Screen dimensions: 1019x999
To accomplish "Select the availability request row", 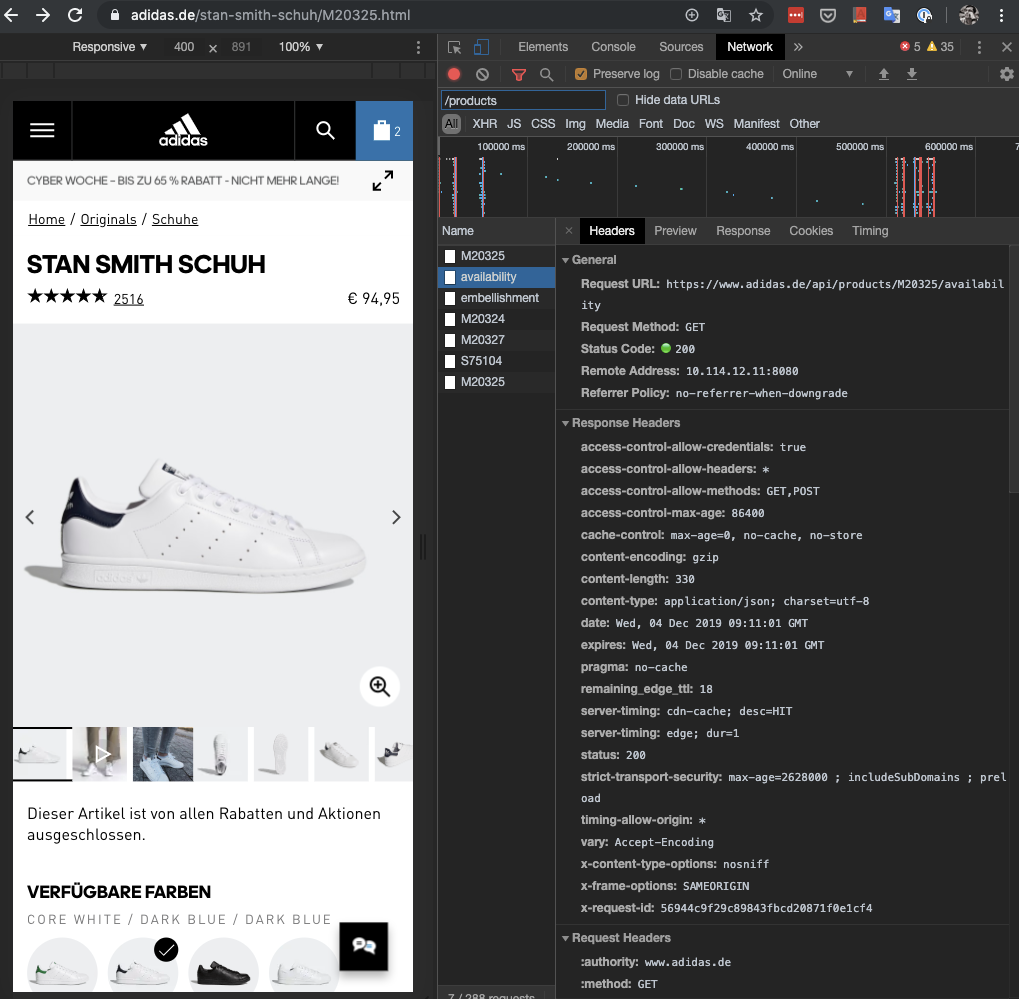I will point(497,277).
